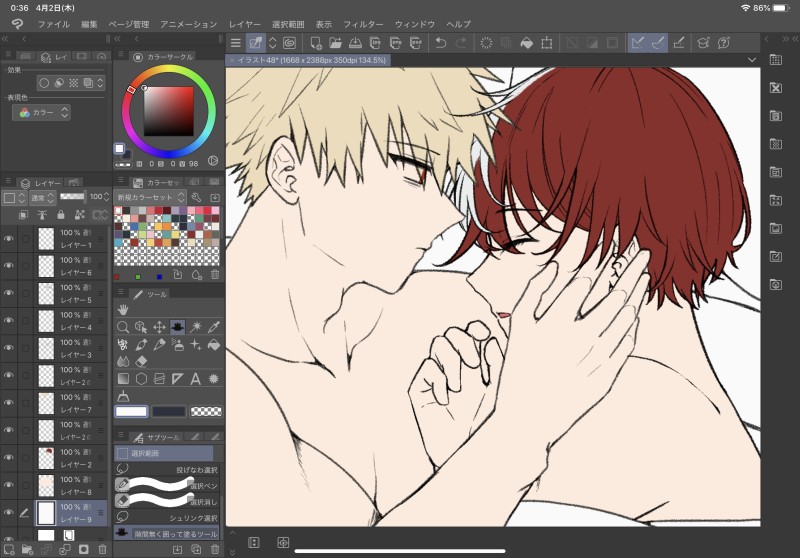The width and height of the screenshot is (800, 558).
Task: Select the シュリンク選択 sub tool
Action: (167, 517)
